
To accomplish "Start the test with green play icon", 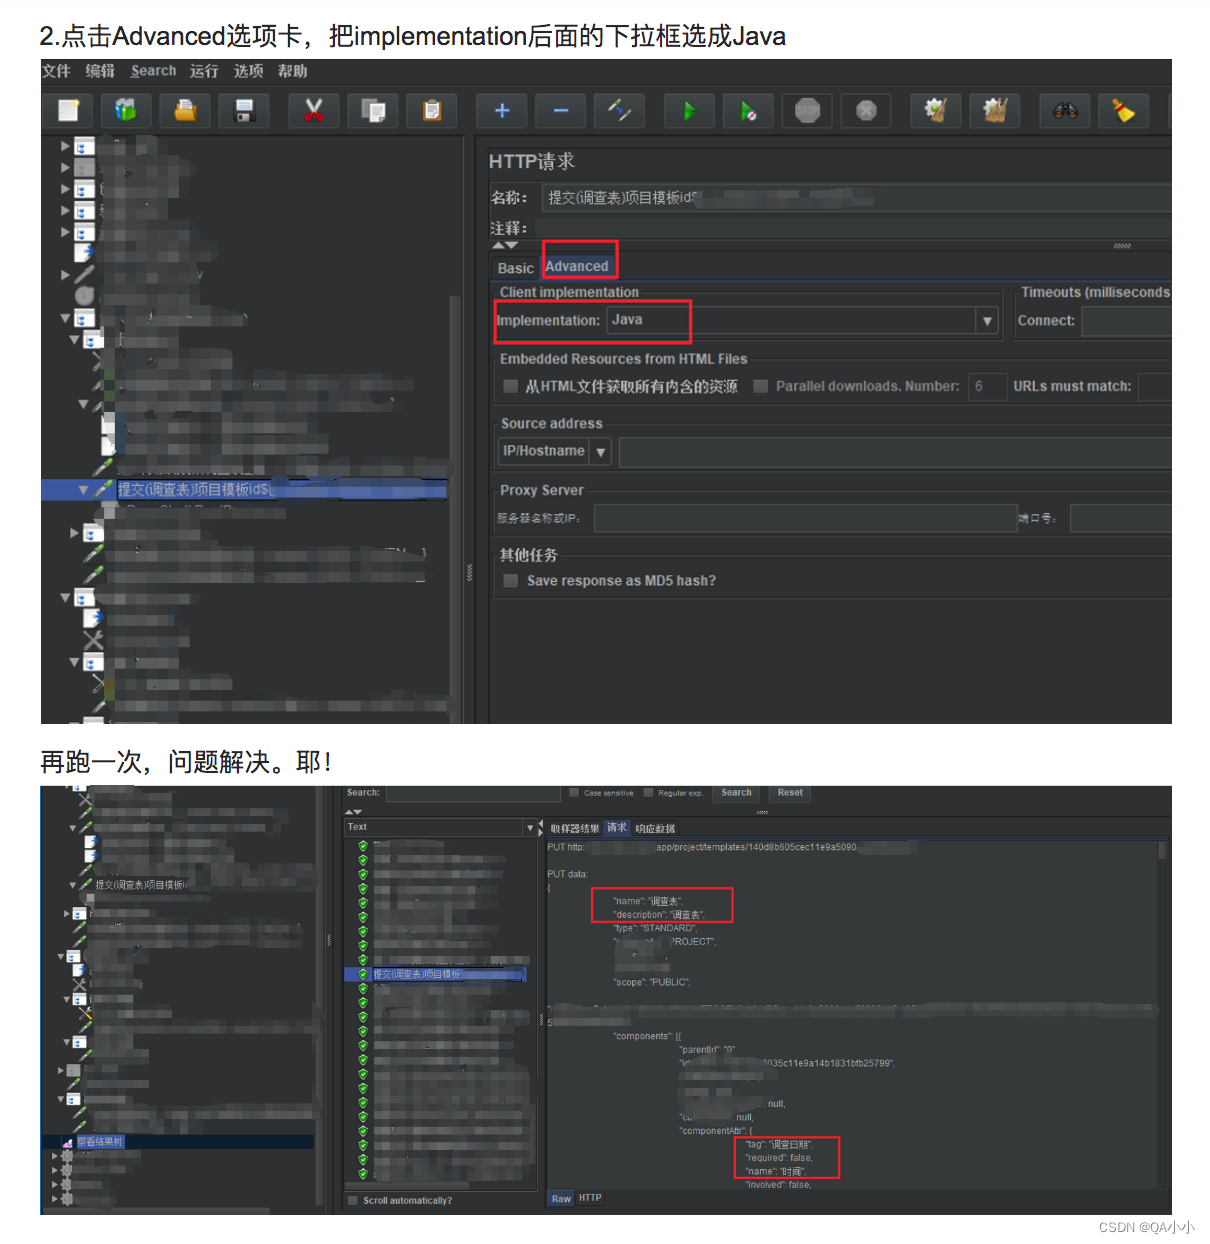I will coord(689,110).
